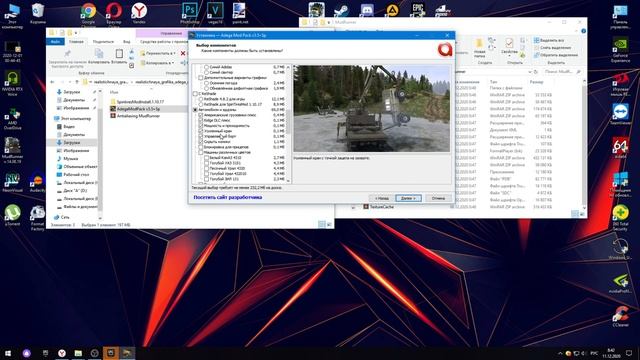Open CCleaner desktop icon
Screen dimensions: 640x360
pyautogui.click(x=620, y=316)
